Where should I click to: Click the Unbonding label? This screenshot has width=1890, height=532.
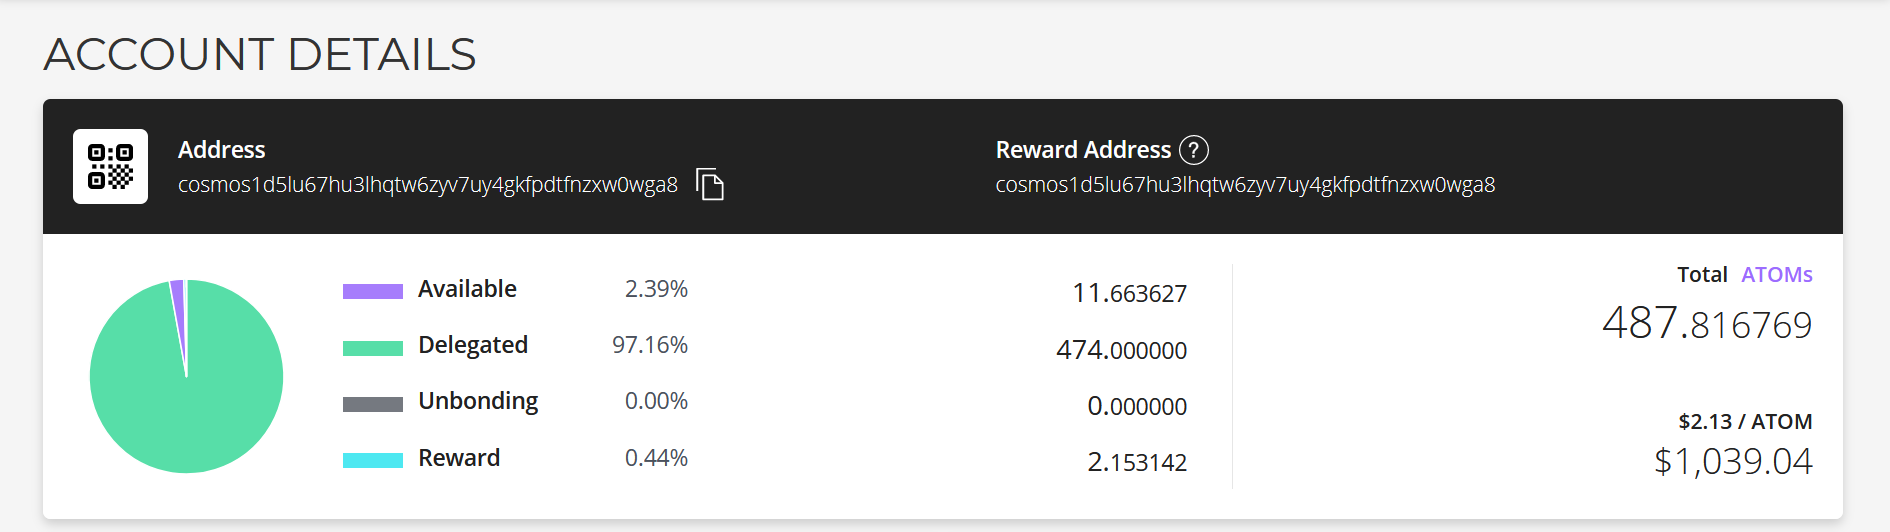tap(478, 401)
